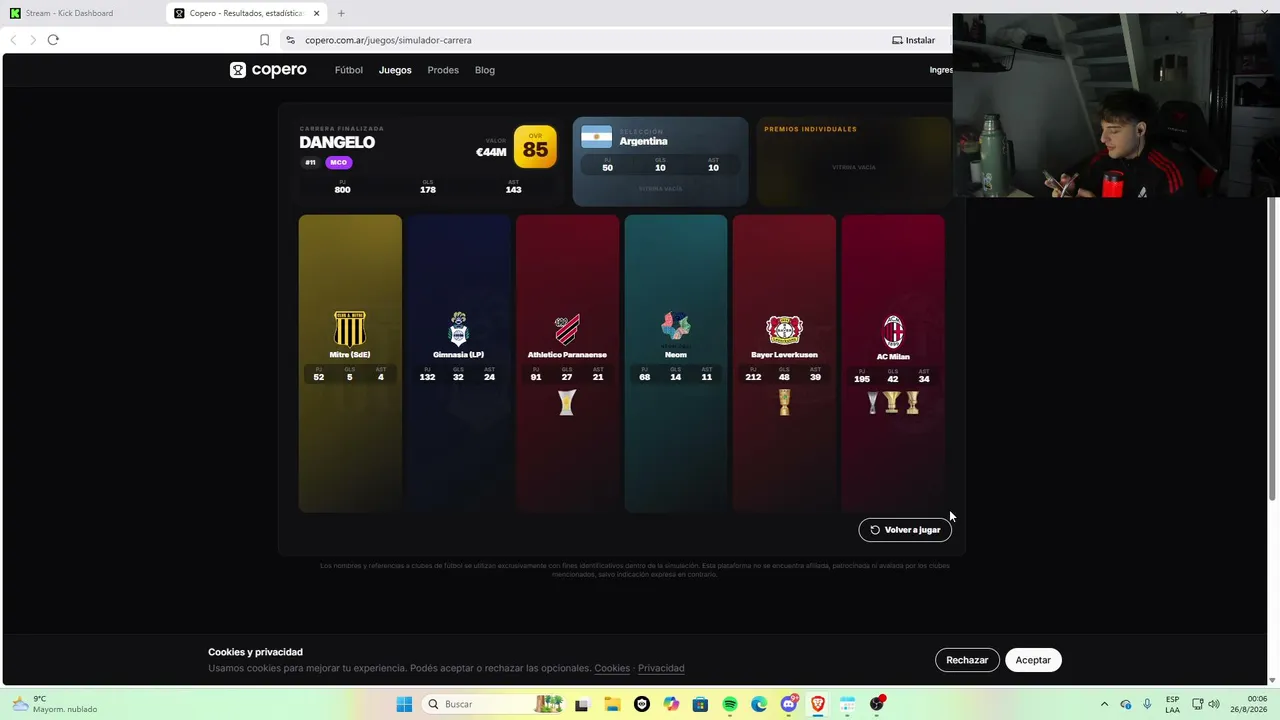Switch to the Stream - Kick Dashboard tab

[82, 13]
